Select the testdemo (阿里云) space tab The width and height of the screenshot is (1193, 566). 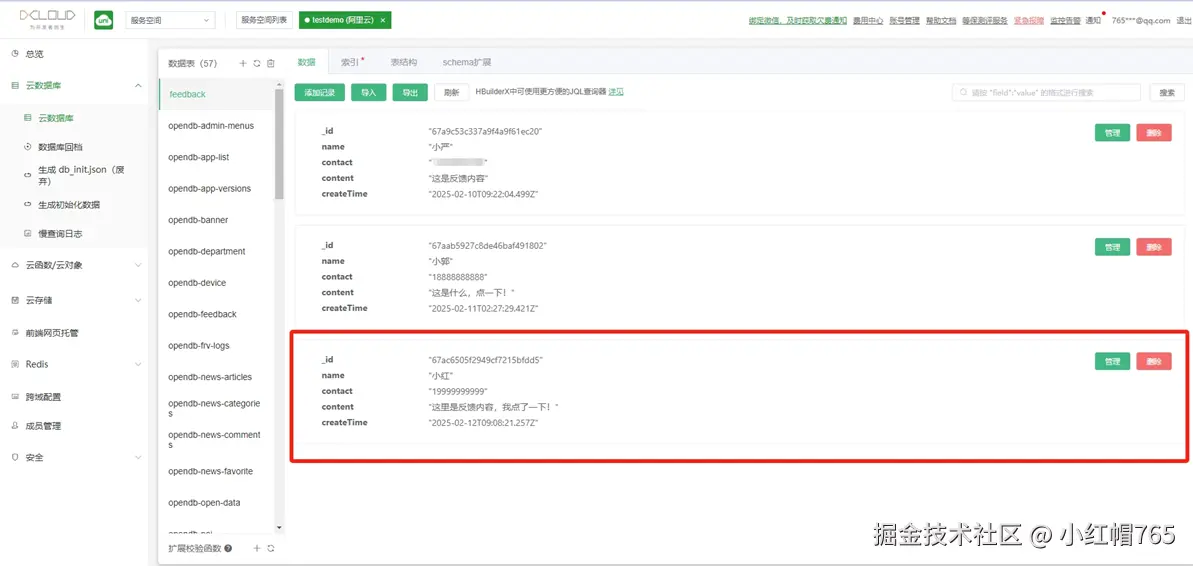pos(341,21)
